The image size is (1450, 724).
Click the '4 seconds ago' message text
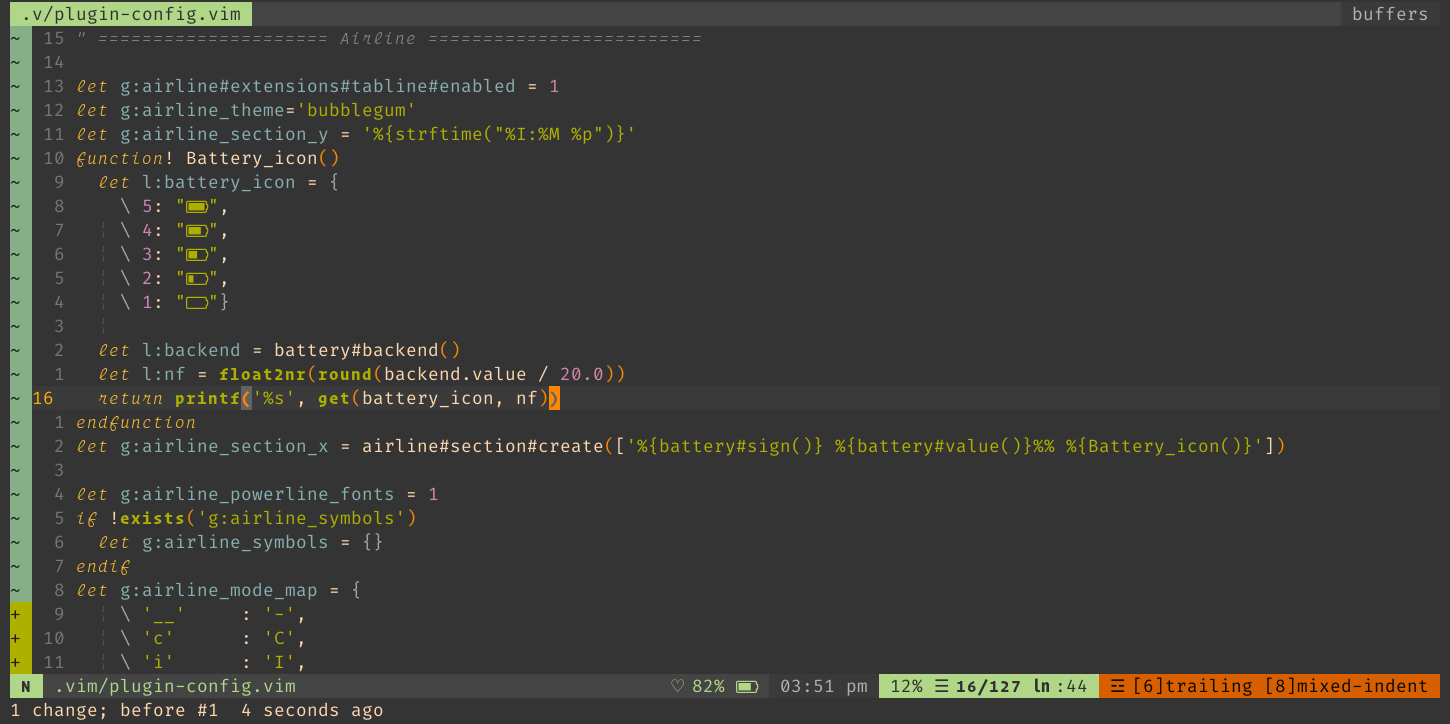click(312, 711)
